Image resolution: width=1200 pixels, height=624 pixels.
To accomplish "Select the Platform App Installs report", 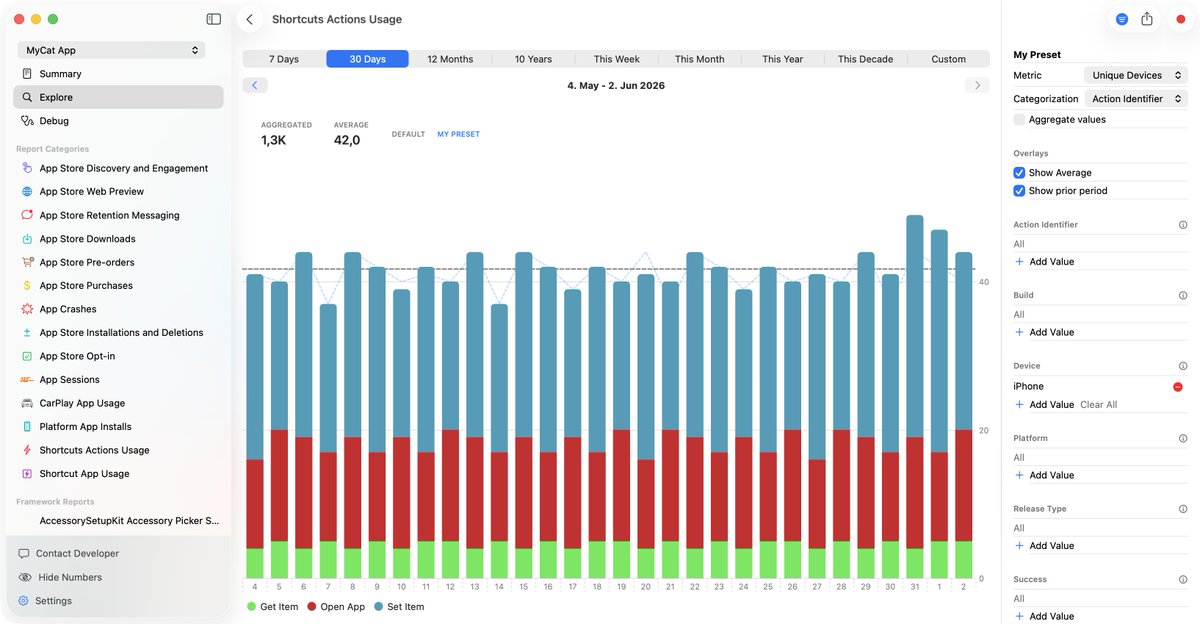I will click(x=118, y=426).
